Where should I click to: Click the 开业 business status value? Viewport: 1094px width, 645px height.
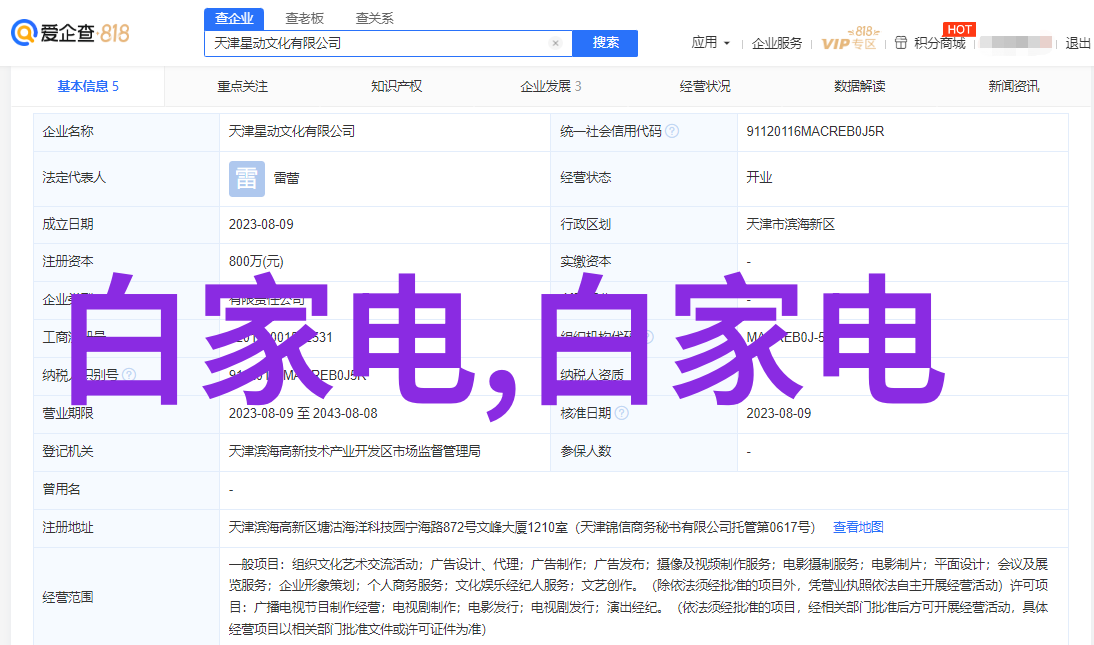pos(759,177)
